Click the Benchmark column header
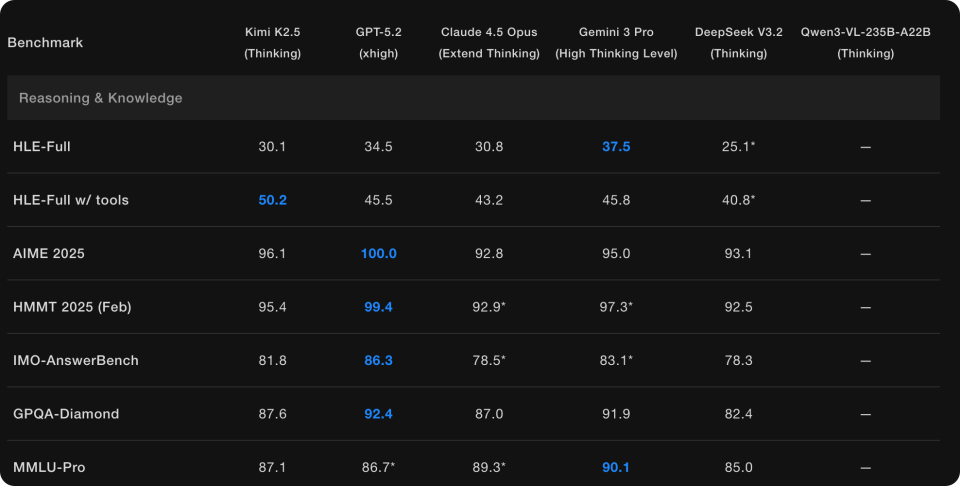Image resolution: width=960 pixels, height=486 pixels. [x=45, y=43]
